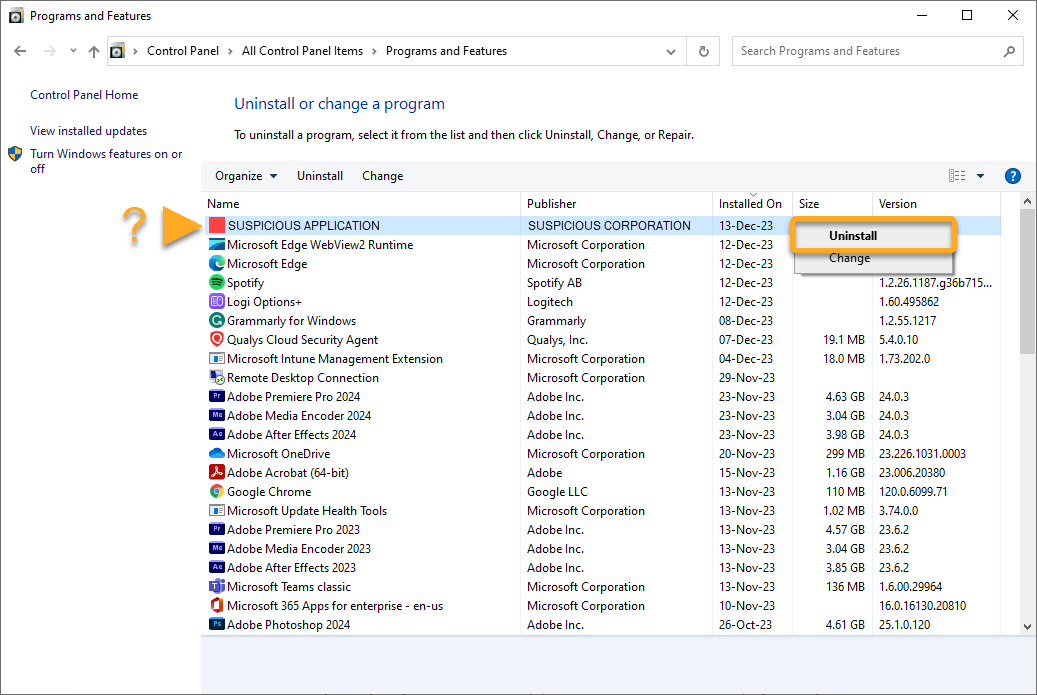Choose Change in the context menu
Image resolution: width=1037 pixels, height=695 pixels.
849,258
